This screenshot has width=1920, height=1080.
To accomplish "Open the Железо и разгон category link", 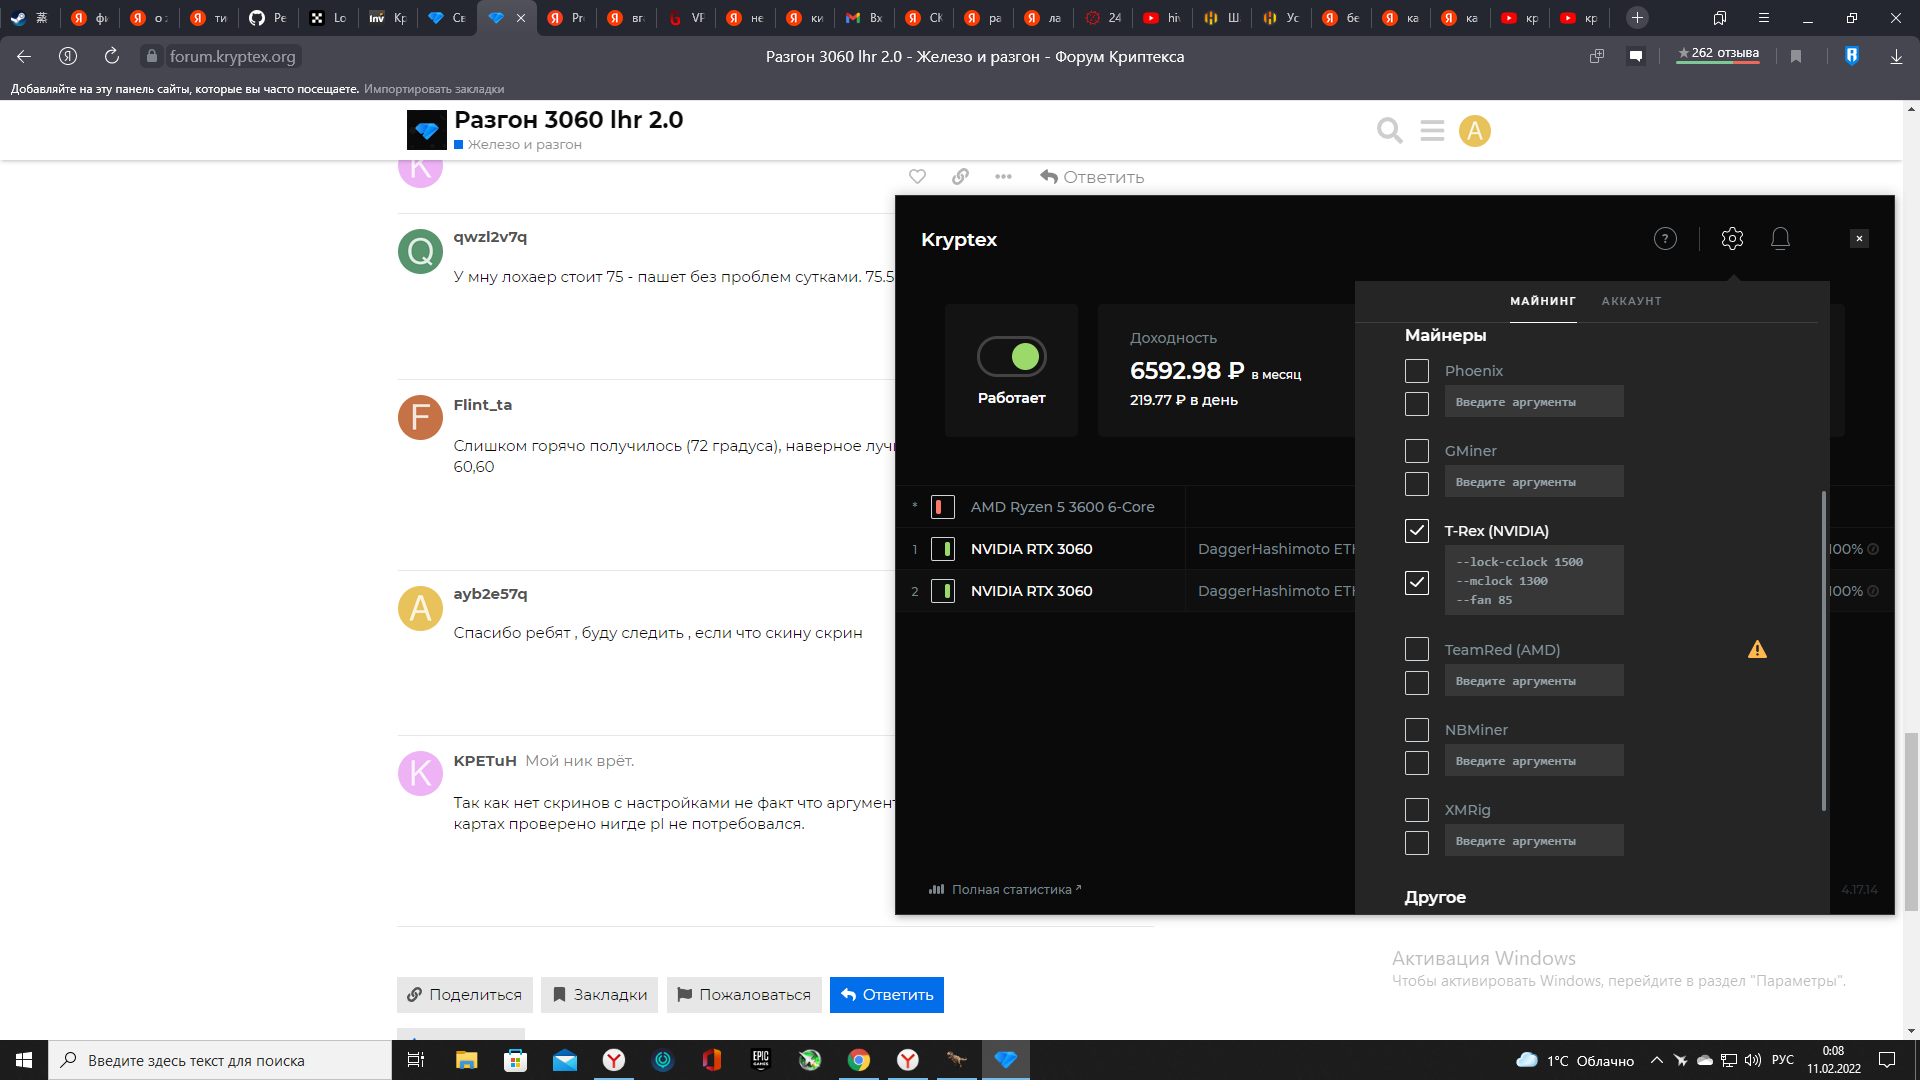I will 524,145.
